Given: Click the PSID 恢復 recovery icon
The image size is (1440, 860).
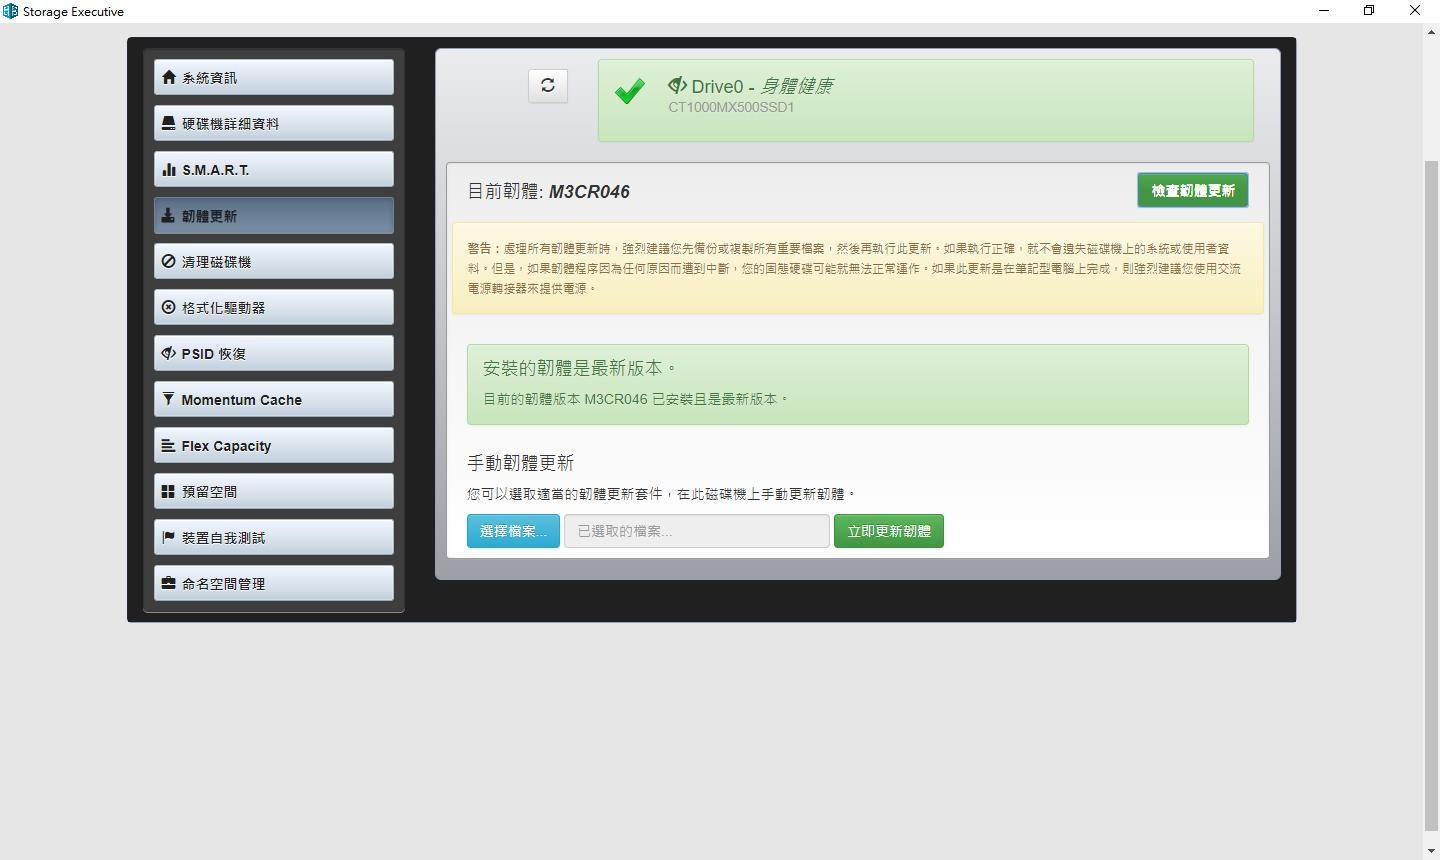Looking at the screenshot, I should point(168,353).
